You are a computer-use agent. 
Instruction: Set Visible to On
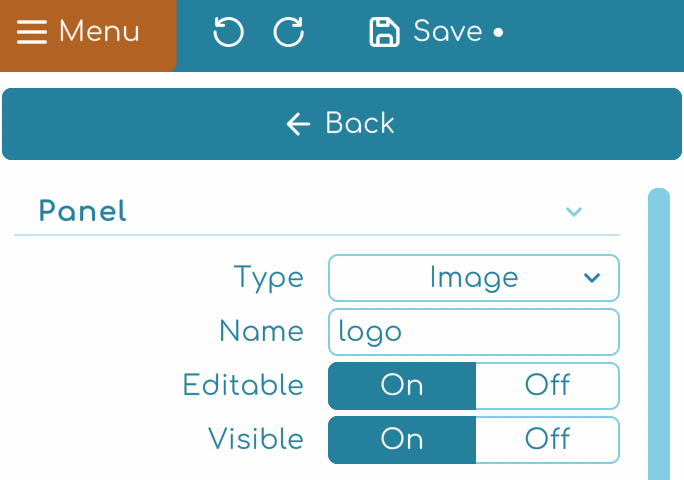(x=402, y=440)
